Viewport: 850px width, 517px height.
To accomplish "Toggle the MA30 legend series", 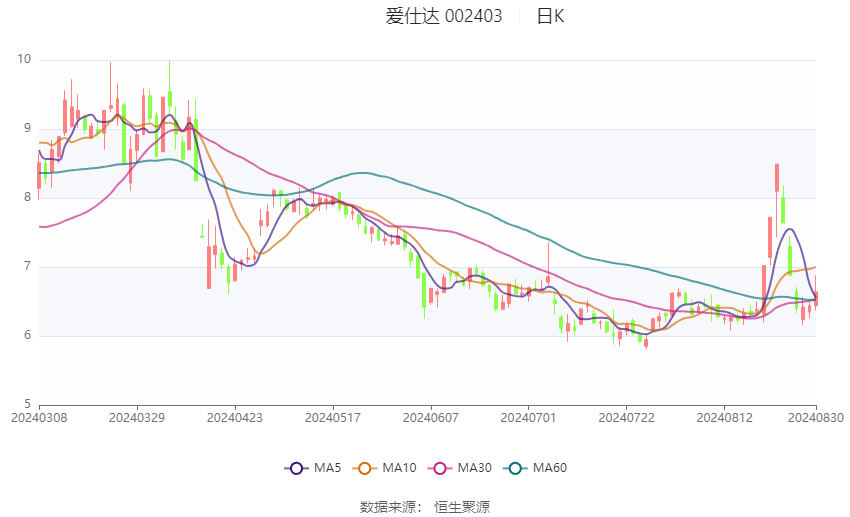I will pyautogui.click(x=460, y=468).
